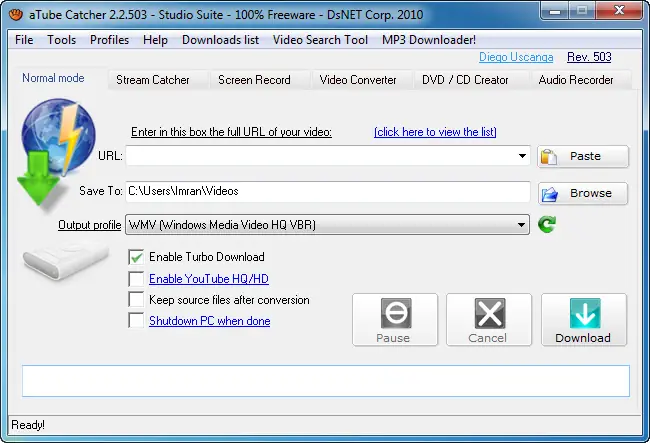The image size is (650, 443).
Task: Check Keep source files after conversion
Action: pos(136,300)
